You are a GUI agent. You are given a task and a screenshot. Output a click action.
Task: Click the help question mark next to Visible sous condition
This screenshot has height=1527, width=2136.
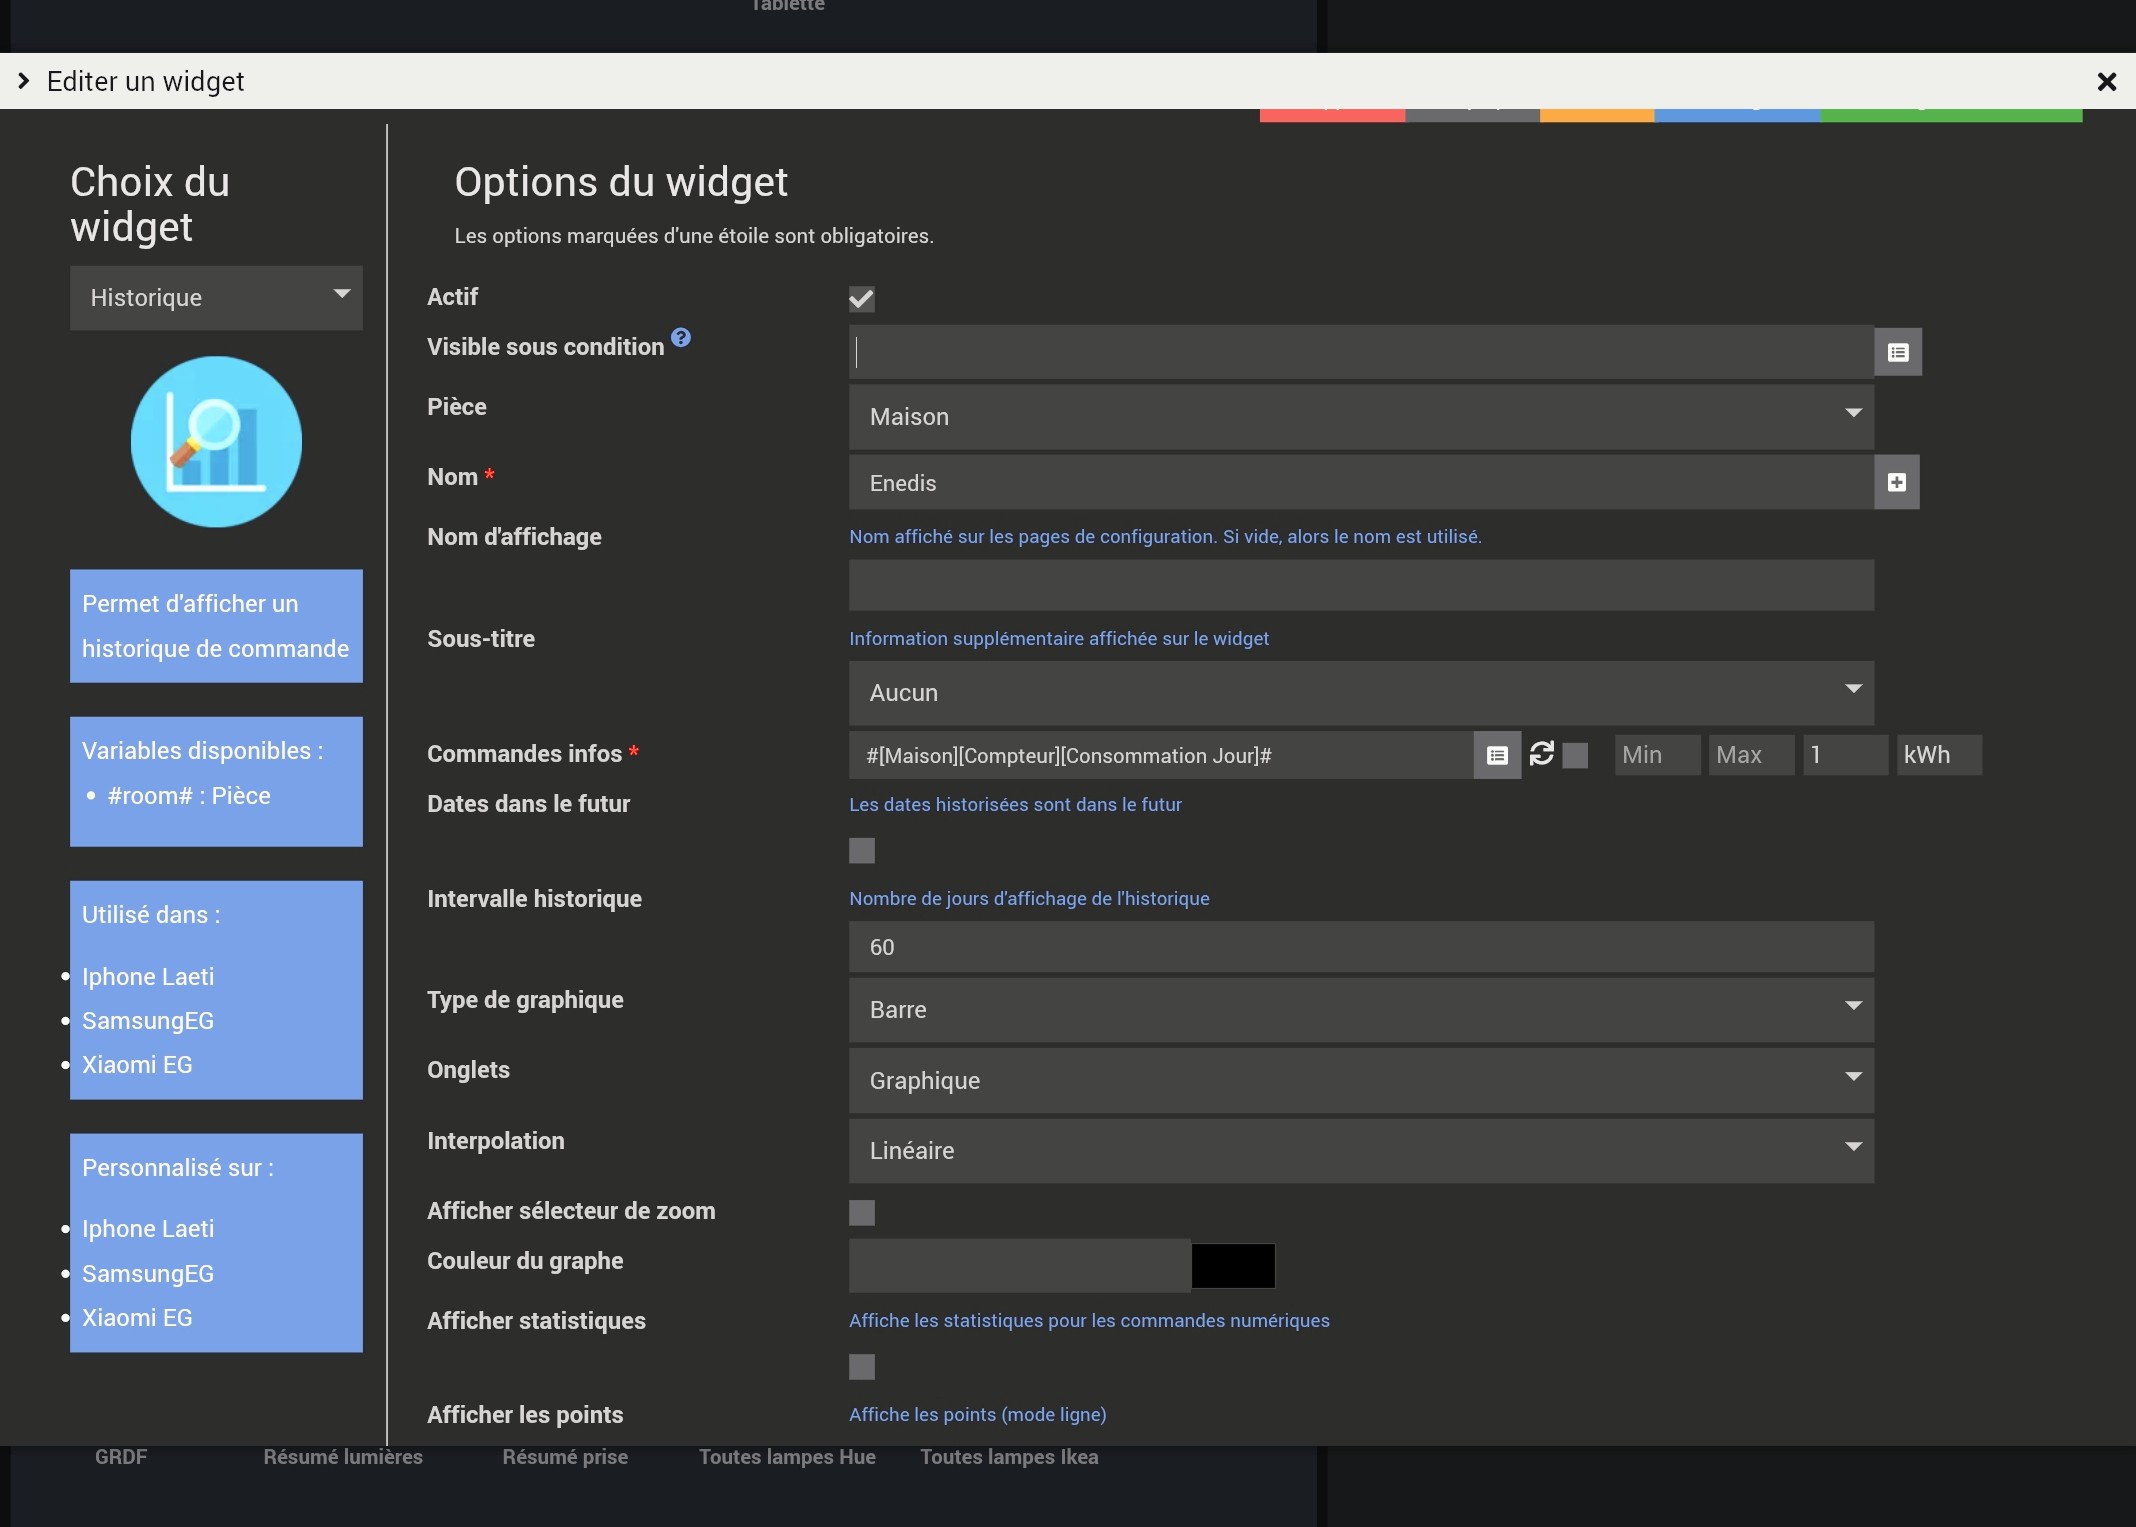pos(681,338)
